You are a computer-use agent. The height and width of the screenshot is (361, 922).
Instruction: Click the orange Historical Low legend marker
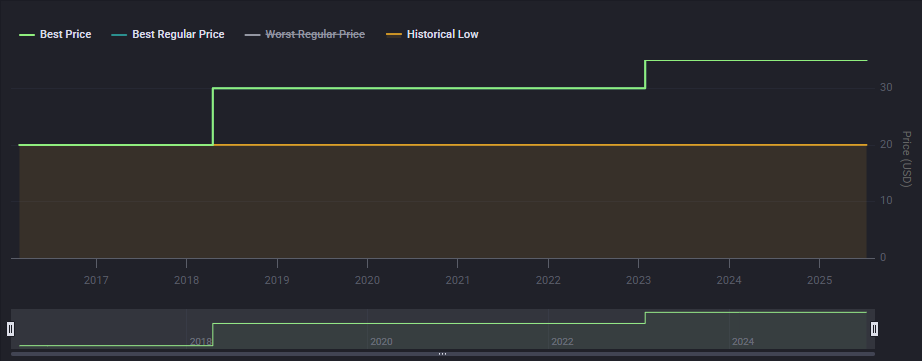(394, 35)
